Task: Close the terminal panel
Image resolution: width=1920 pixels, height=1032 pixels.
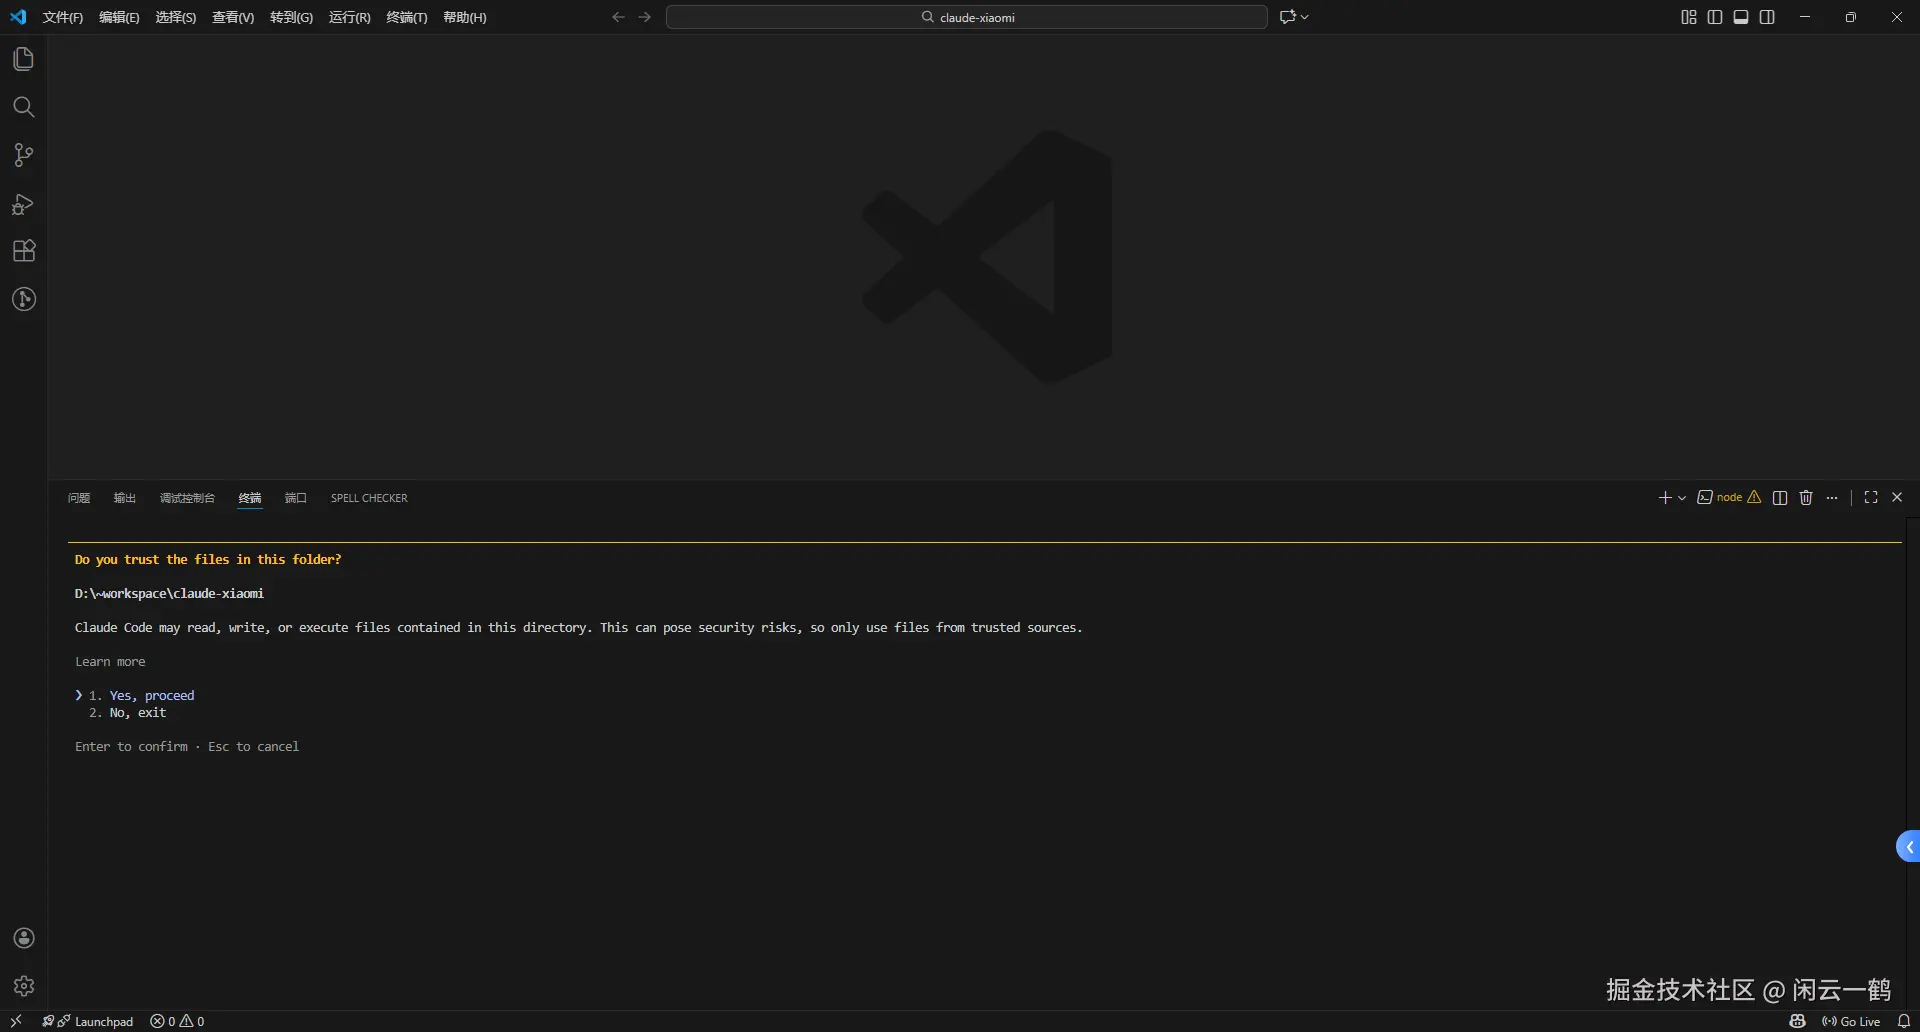Action: coord(1897,497)
